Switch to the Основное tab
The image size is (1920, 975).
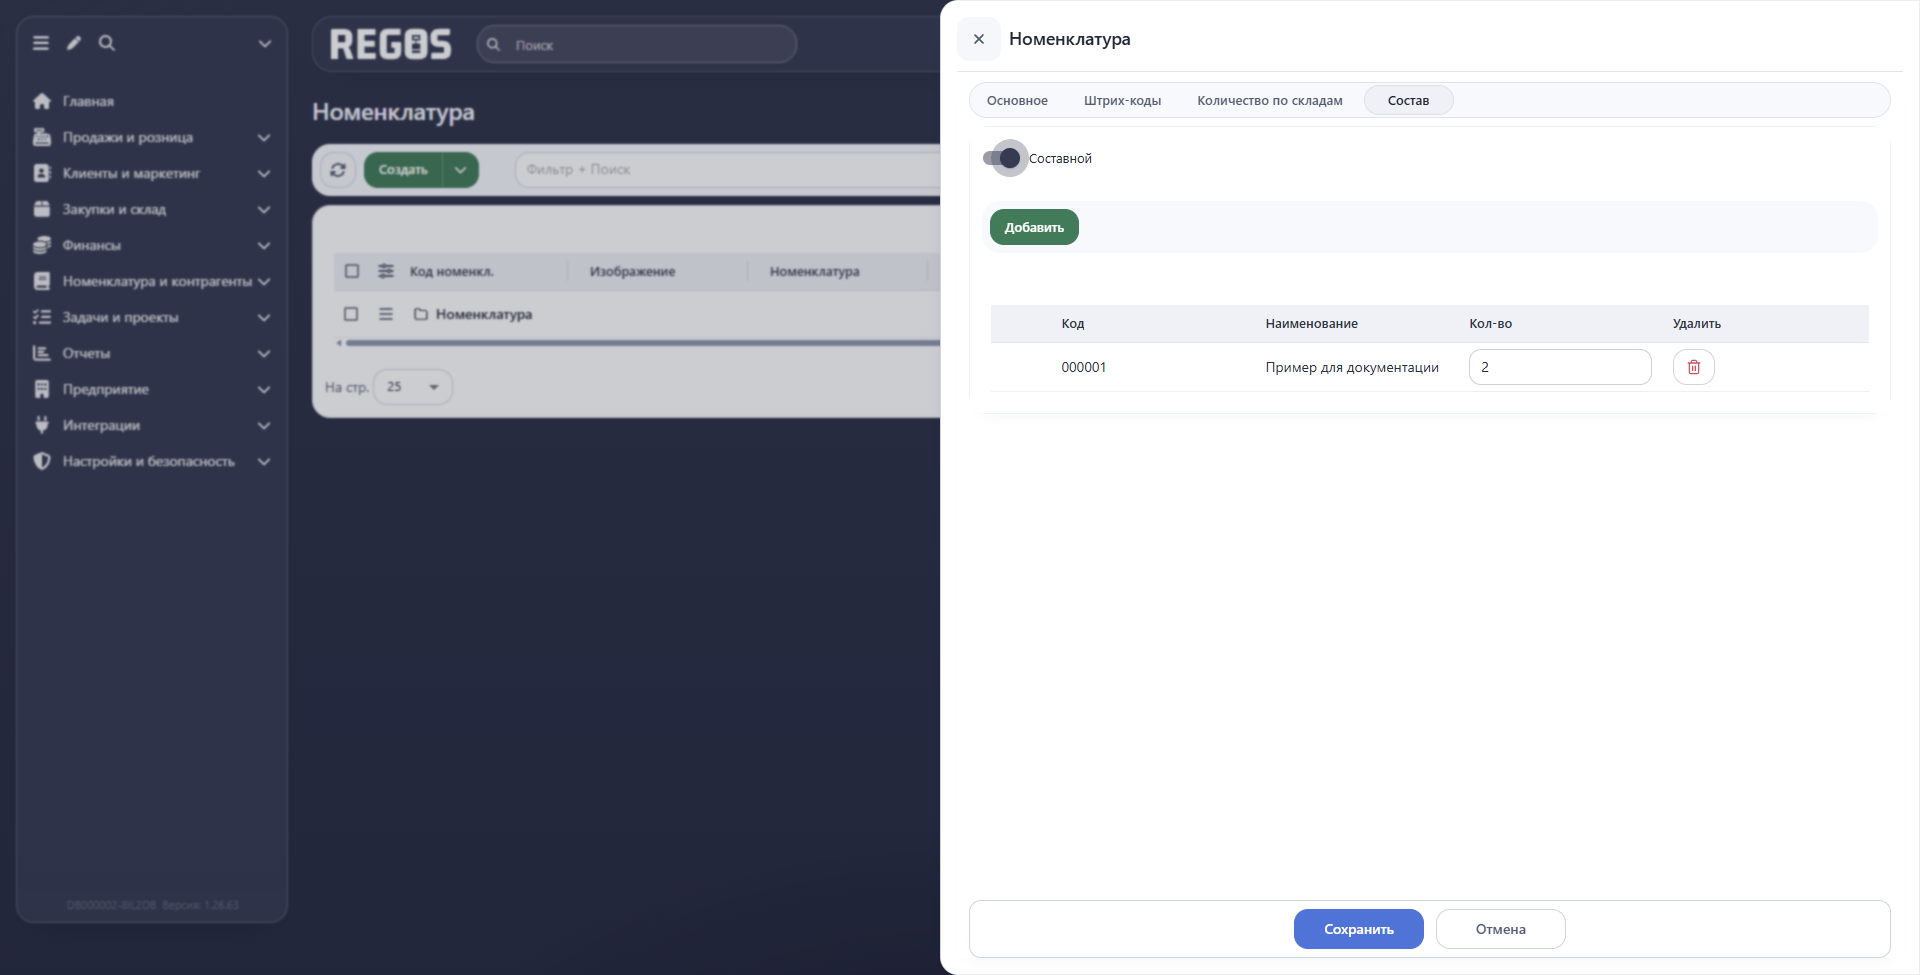[1017, 100]
